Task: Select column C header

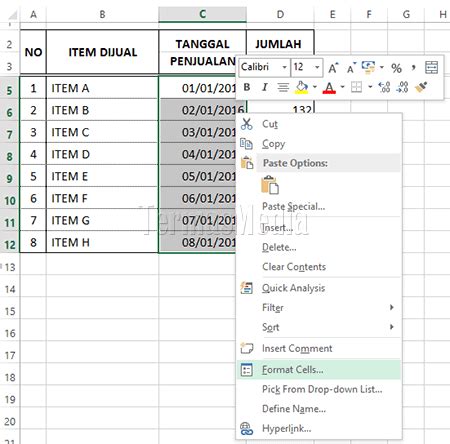Action: point(203,14)
